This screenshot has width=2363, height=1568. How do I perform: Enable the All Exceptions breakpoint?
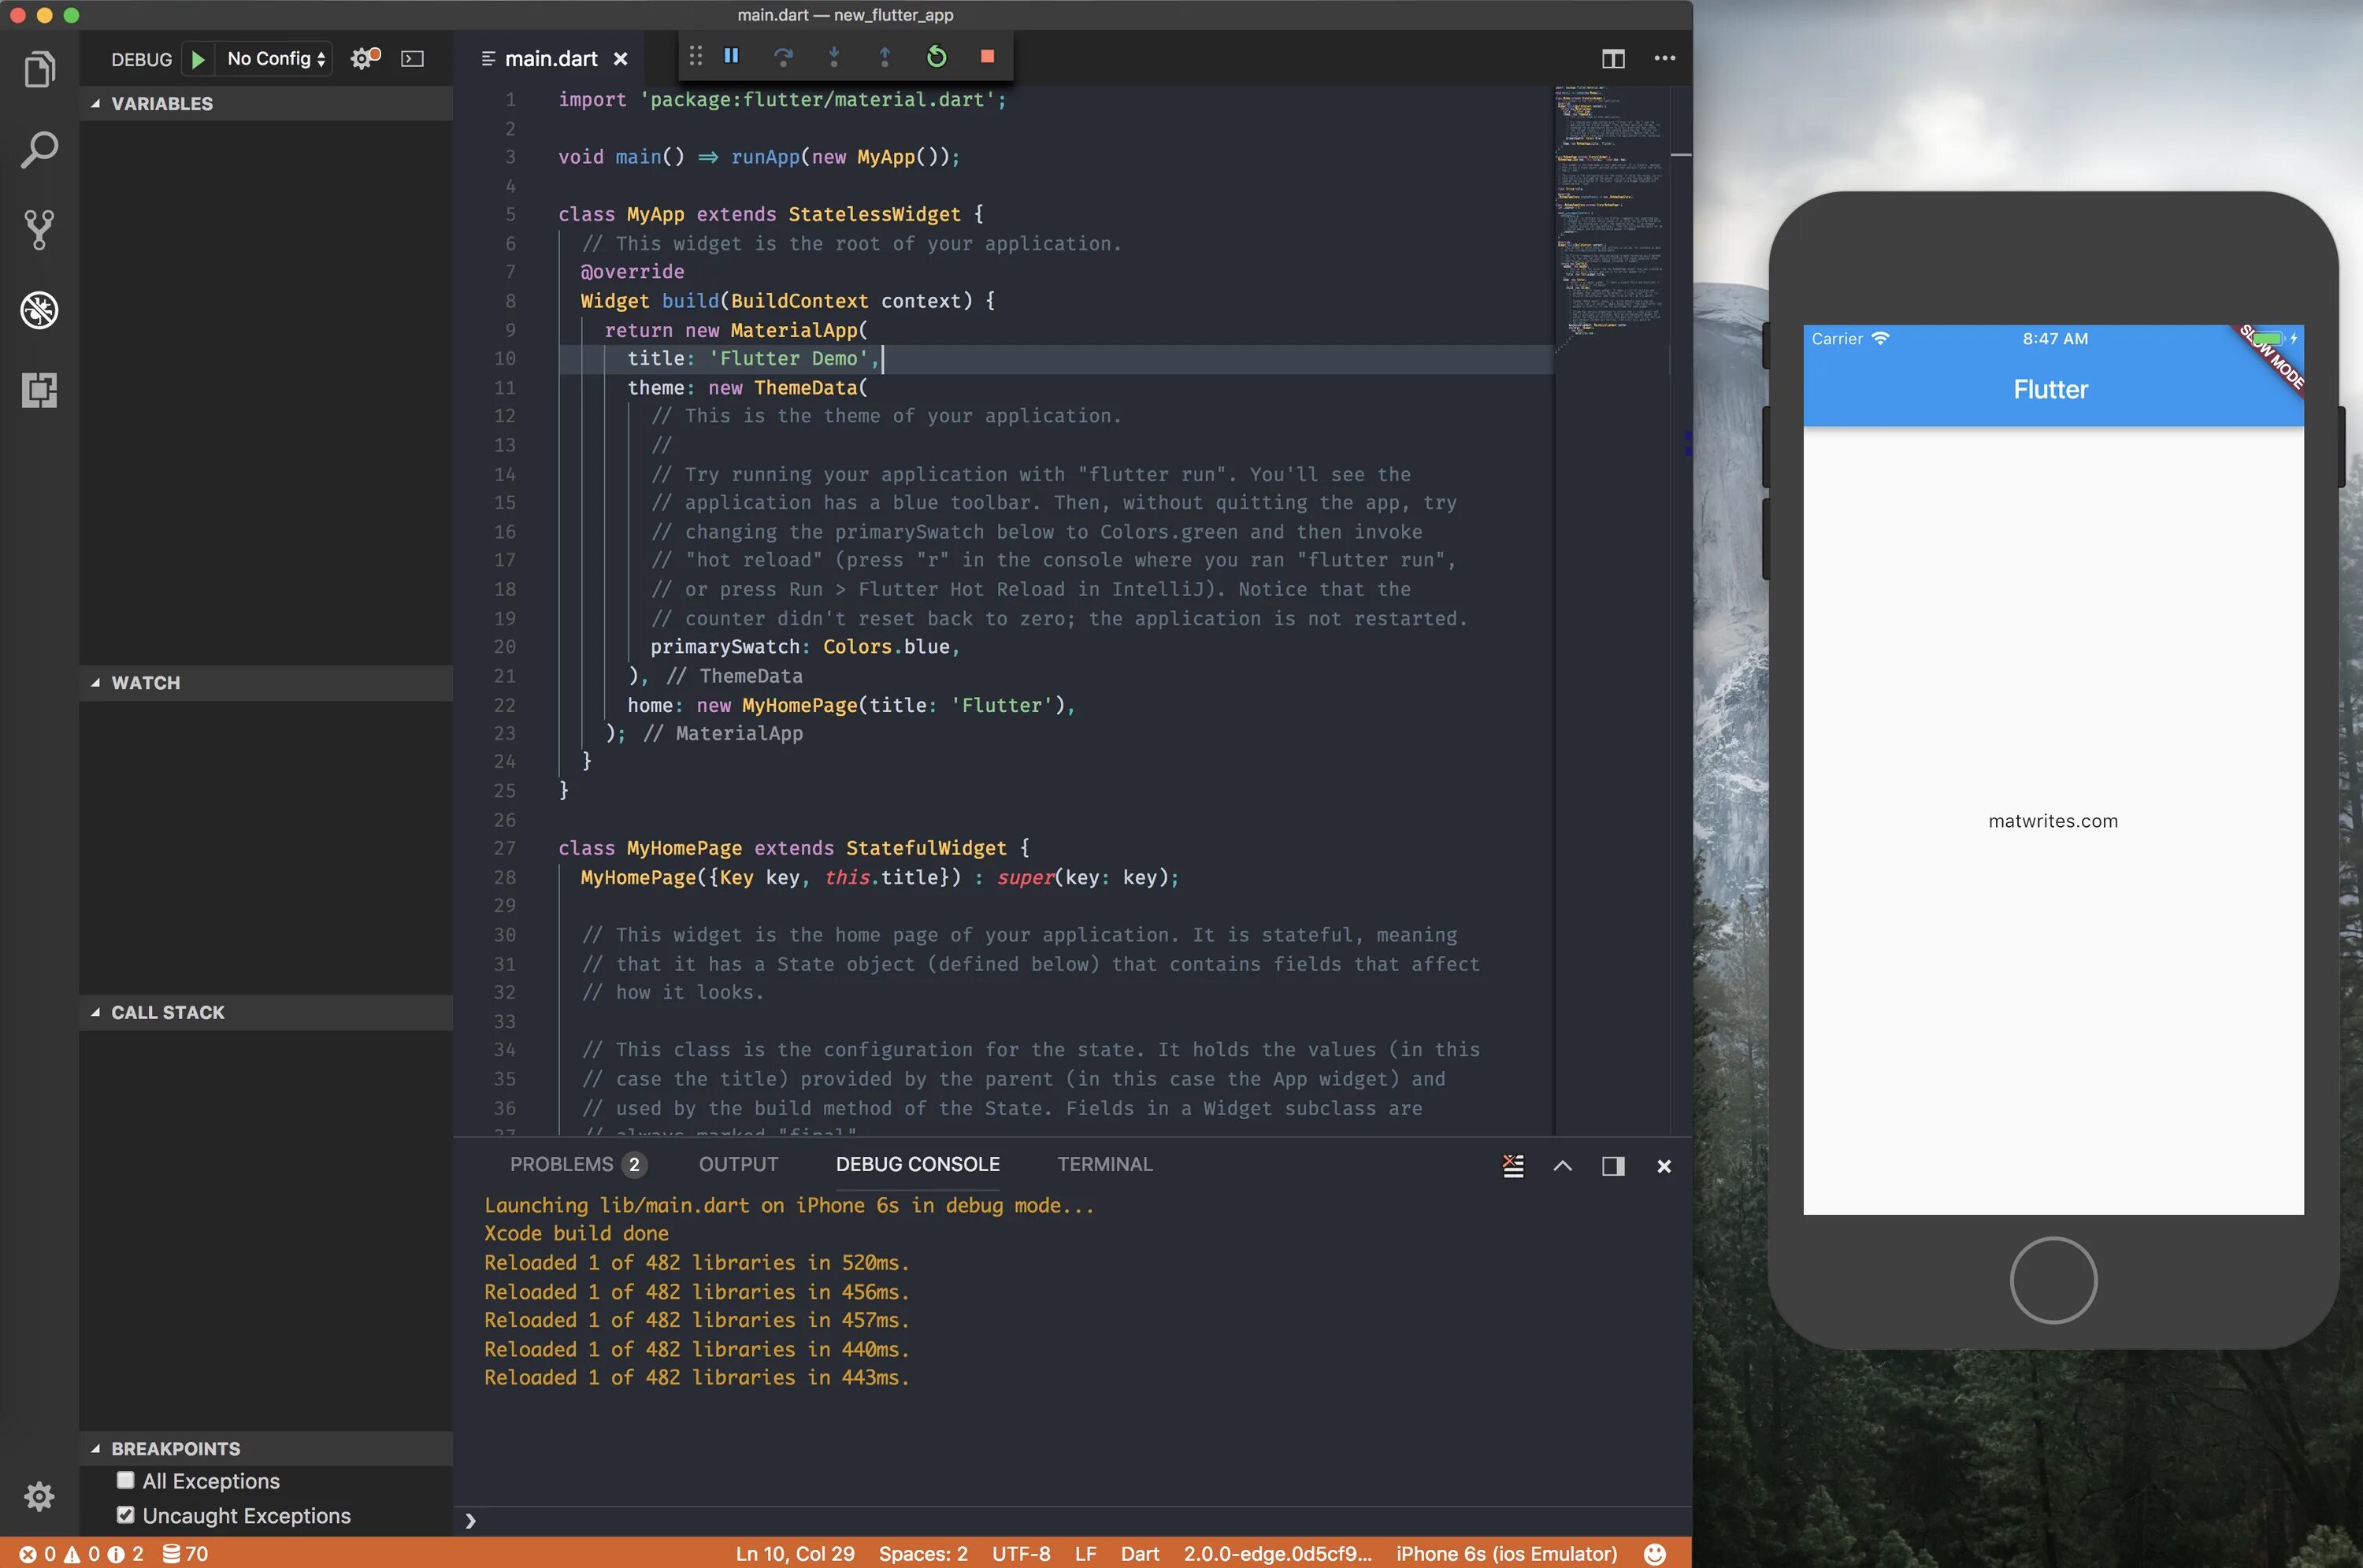point(126,1480)
